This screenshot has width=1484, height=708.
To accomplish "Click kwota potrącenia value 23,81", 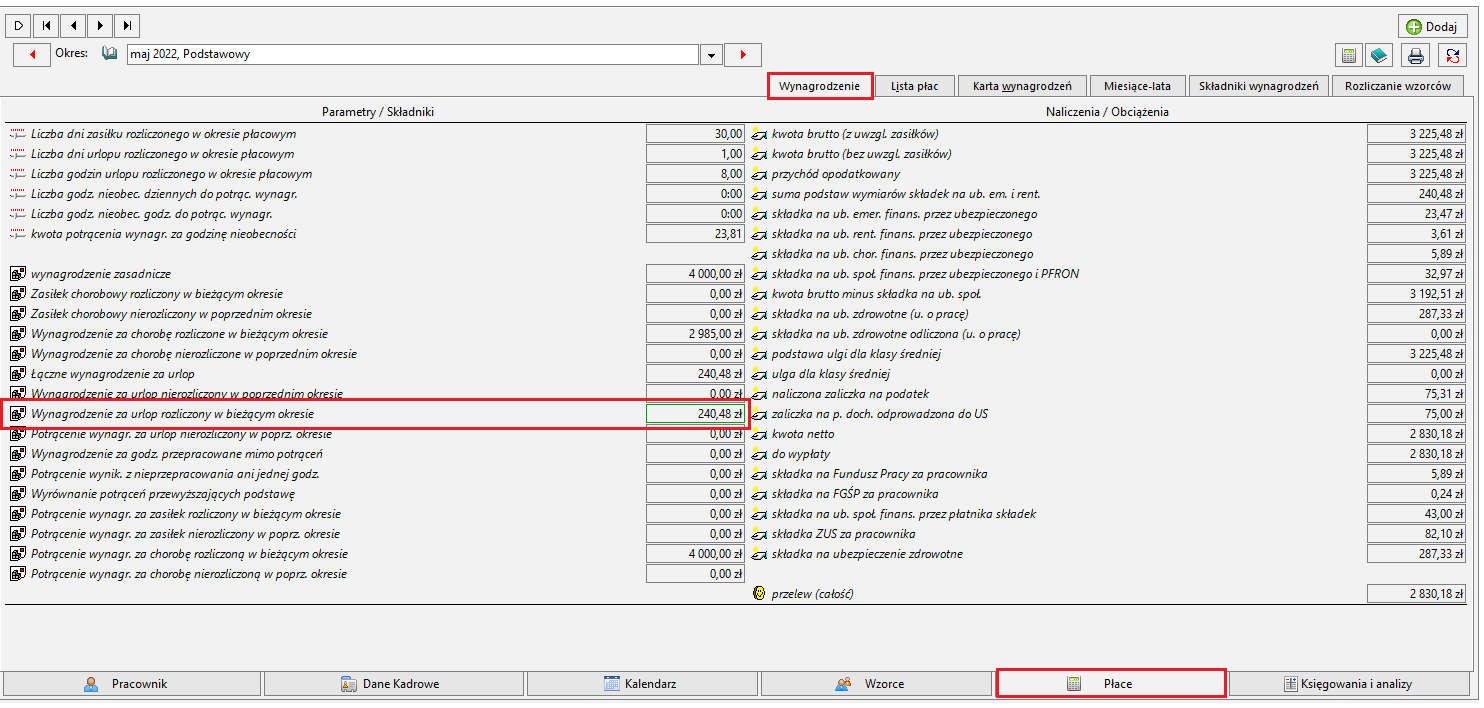I will tap(696, 233).
